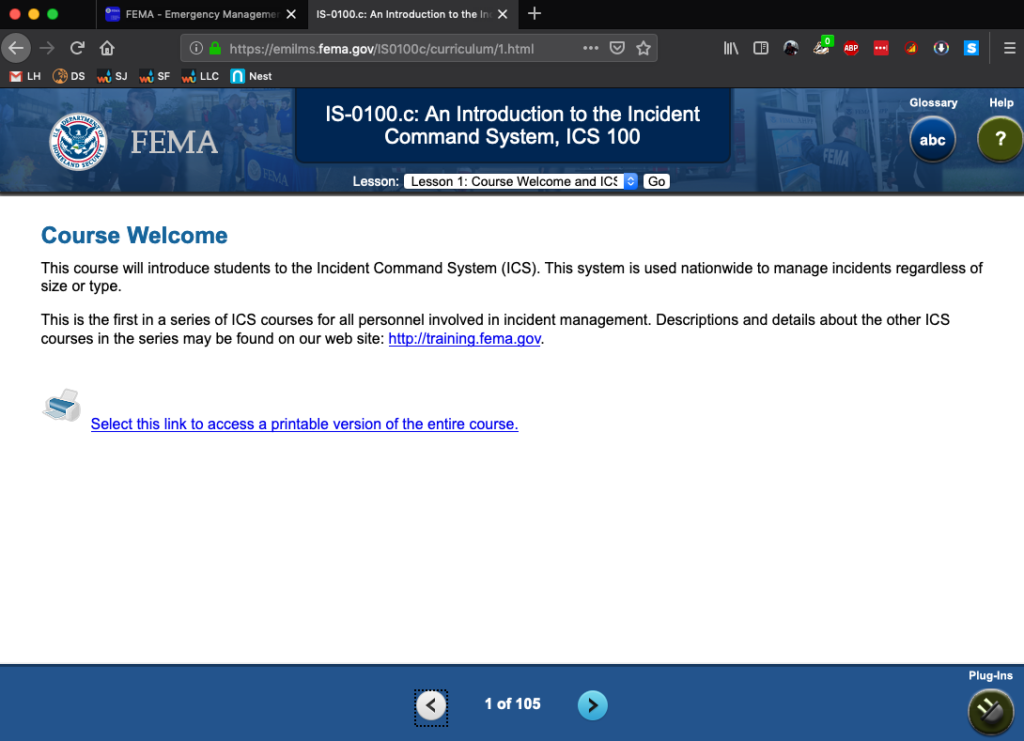
Task: Open the Plug-Ins icon
Action: point(990,711)
